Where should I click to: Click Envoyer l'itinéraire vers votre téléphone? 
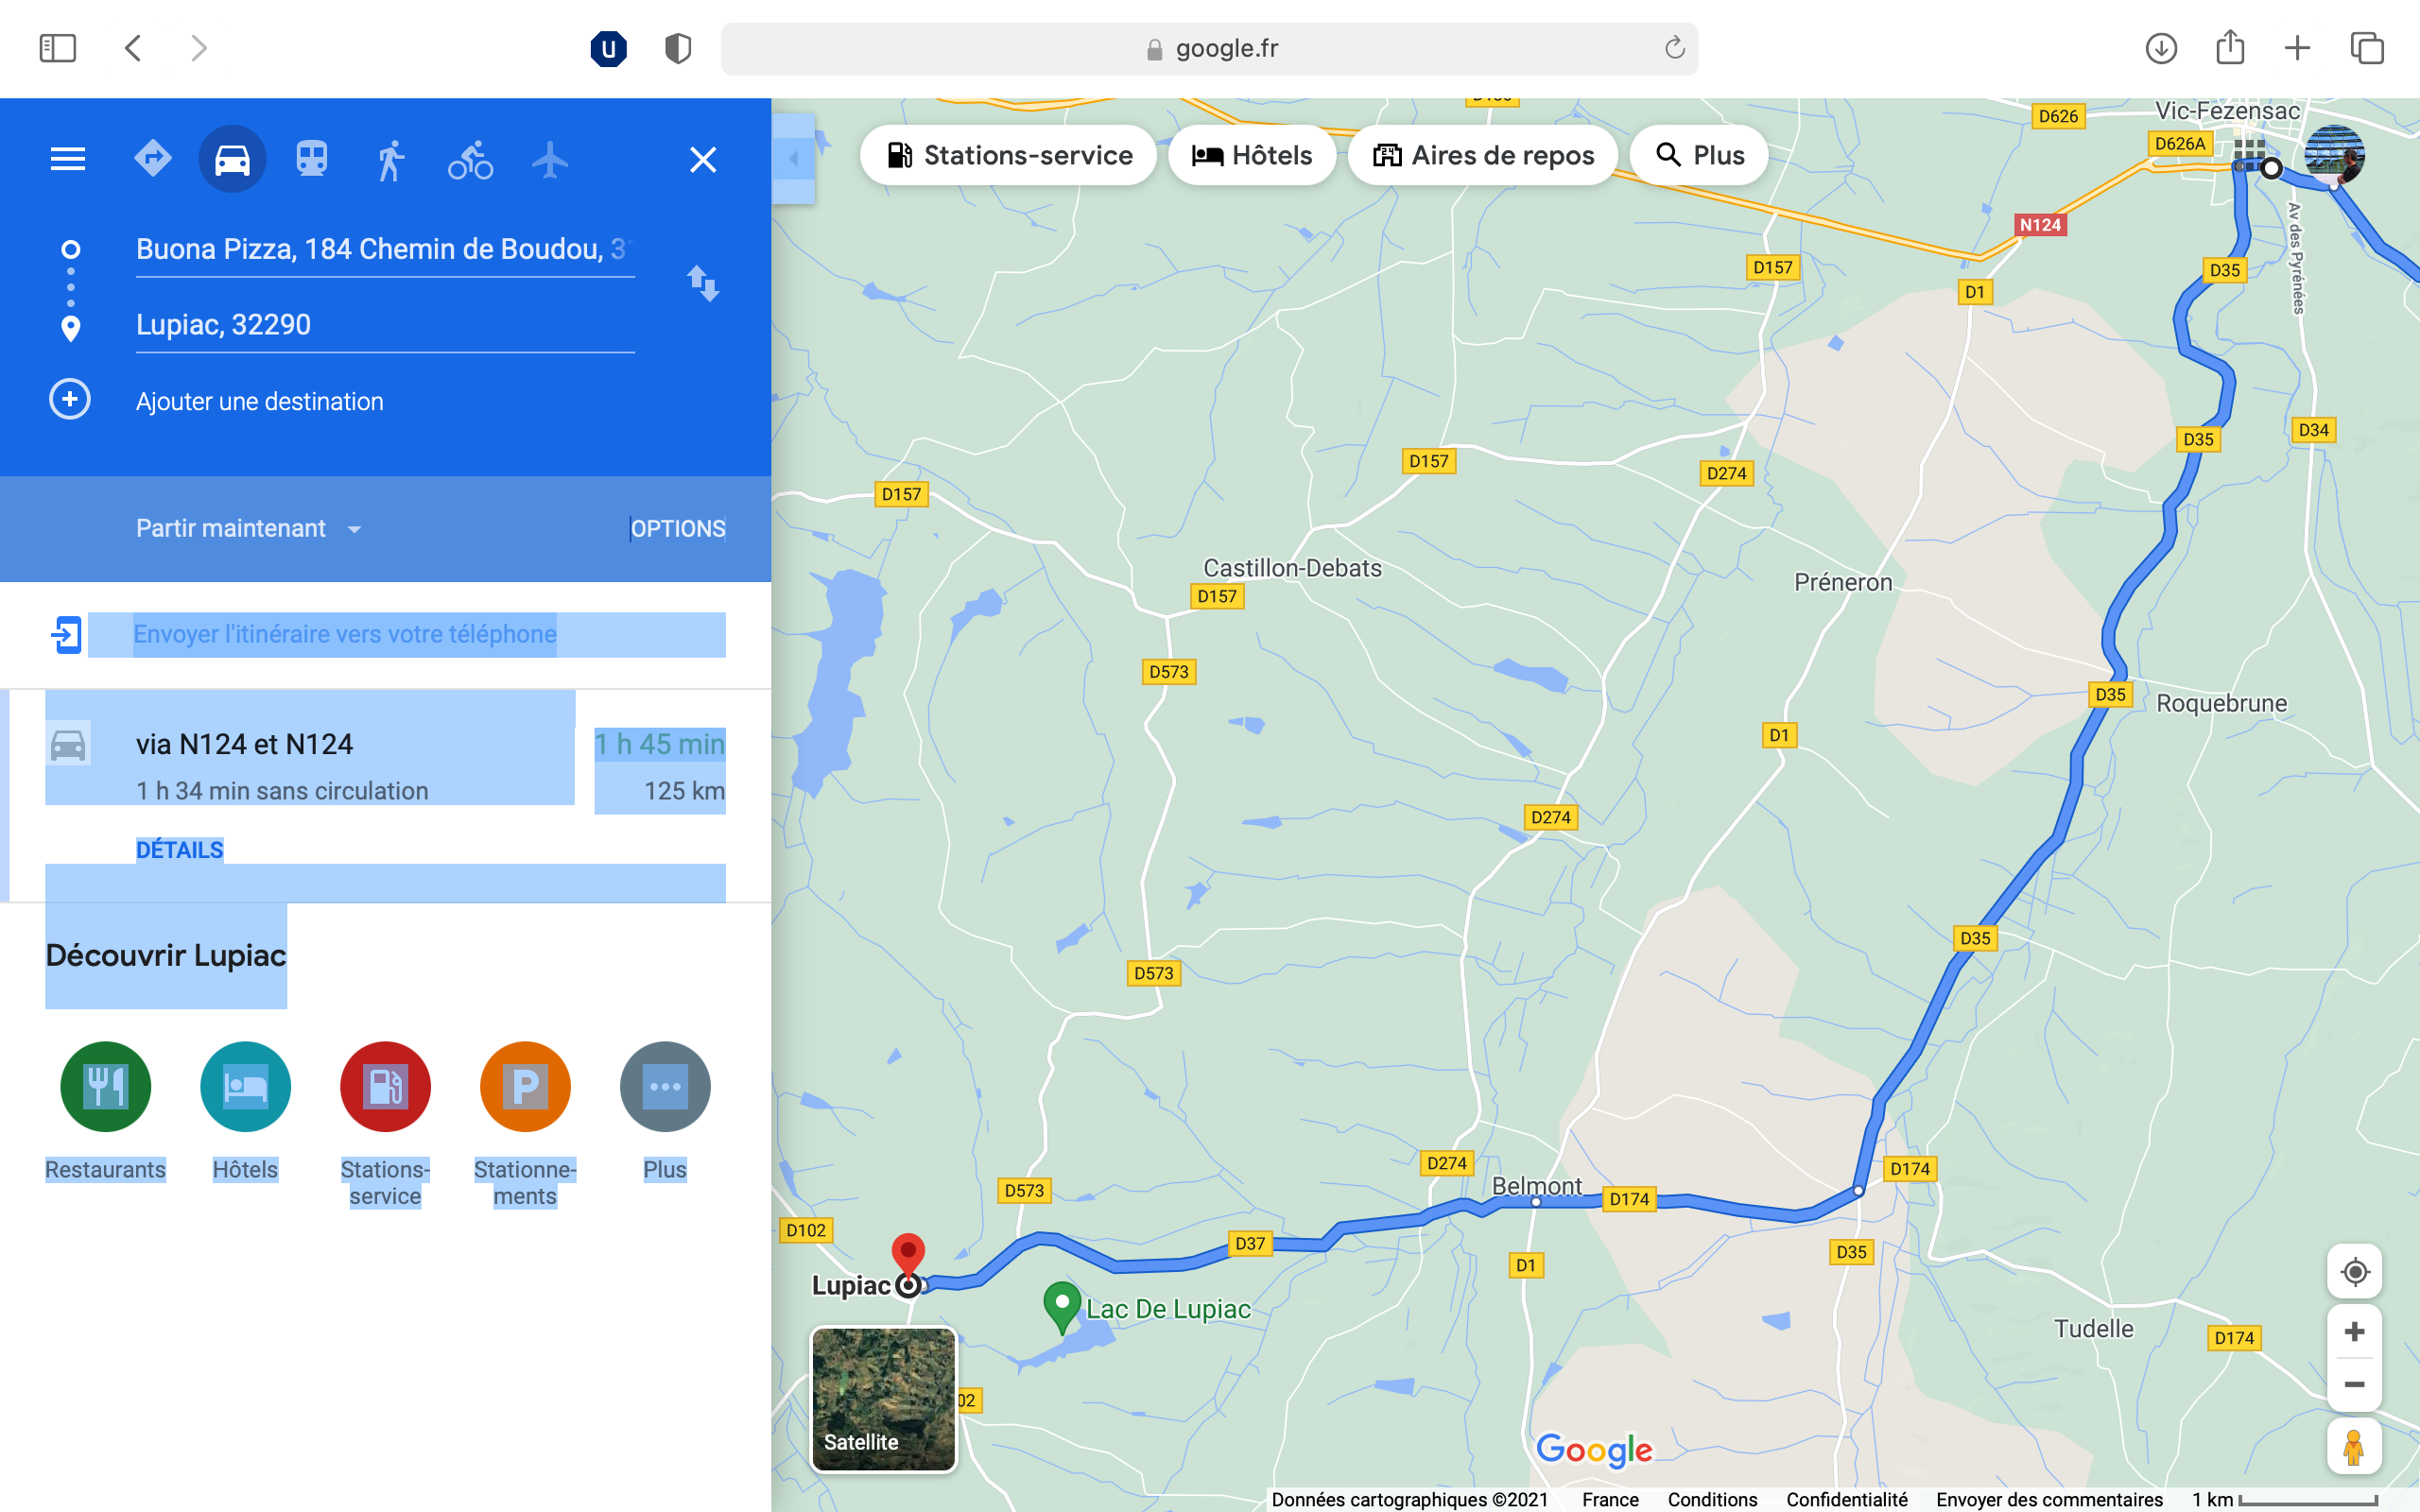(345, 634)
